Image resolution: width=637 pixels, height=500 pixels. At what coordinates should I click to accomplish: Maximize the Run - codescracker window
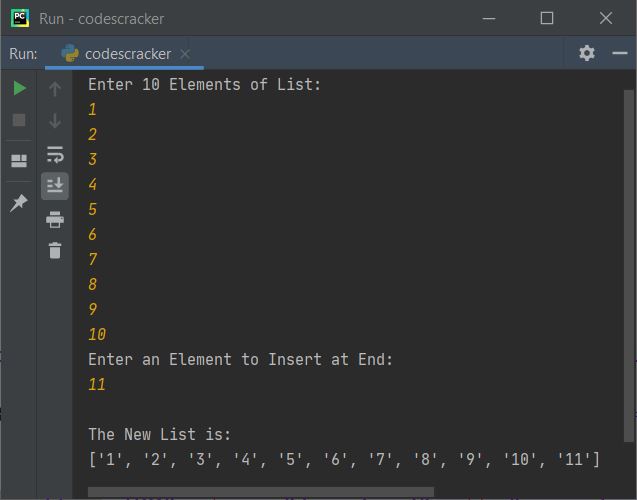pyautogui.click(x=547, y=18)
